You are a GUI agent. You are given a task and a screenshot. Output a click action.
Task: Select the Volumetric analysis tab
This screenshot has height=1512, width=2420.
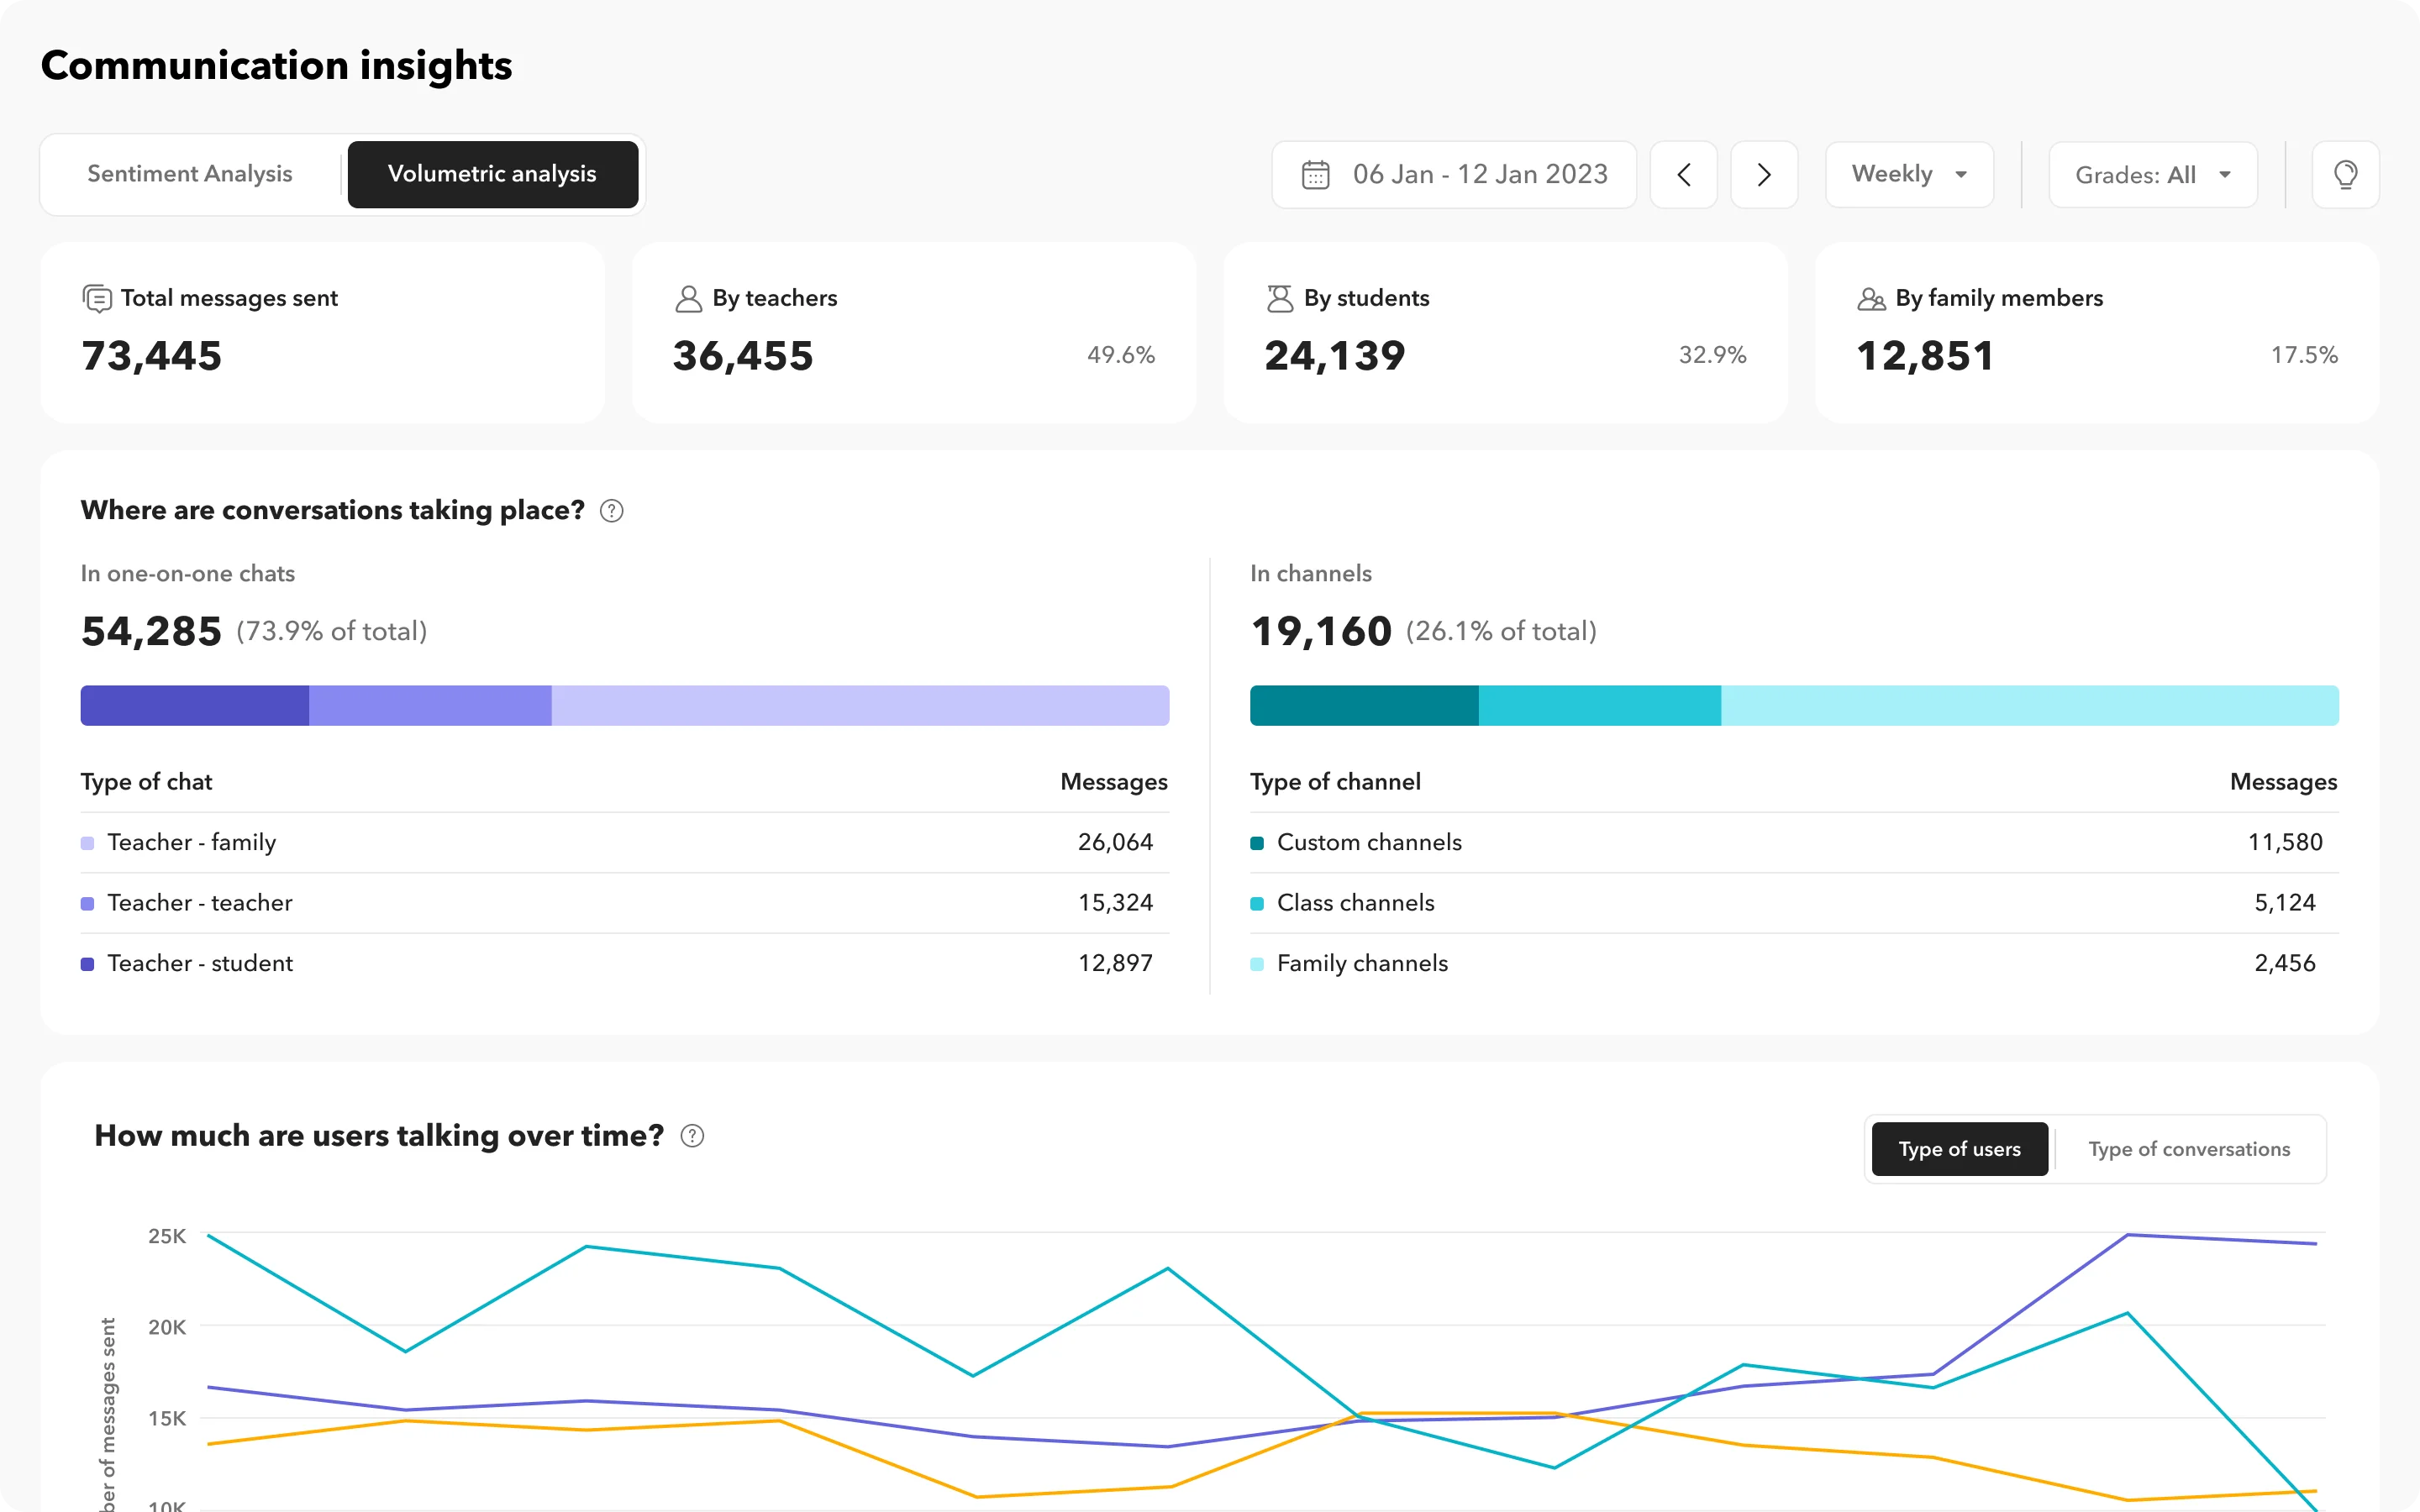[x=493, y=174]
